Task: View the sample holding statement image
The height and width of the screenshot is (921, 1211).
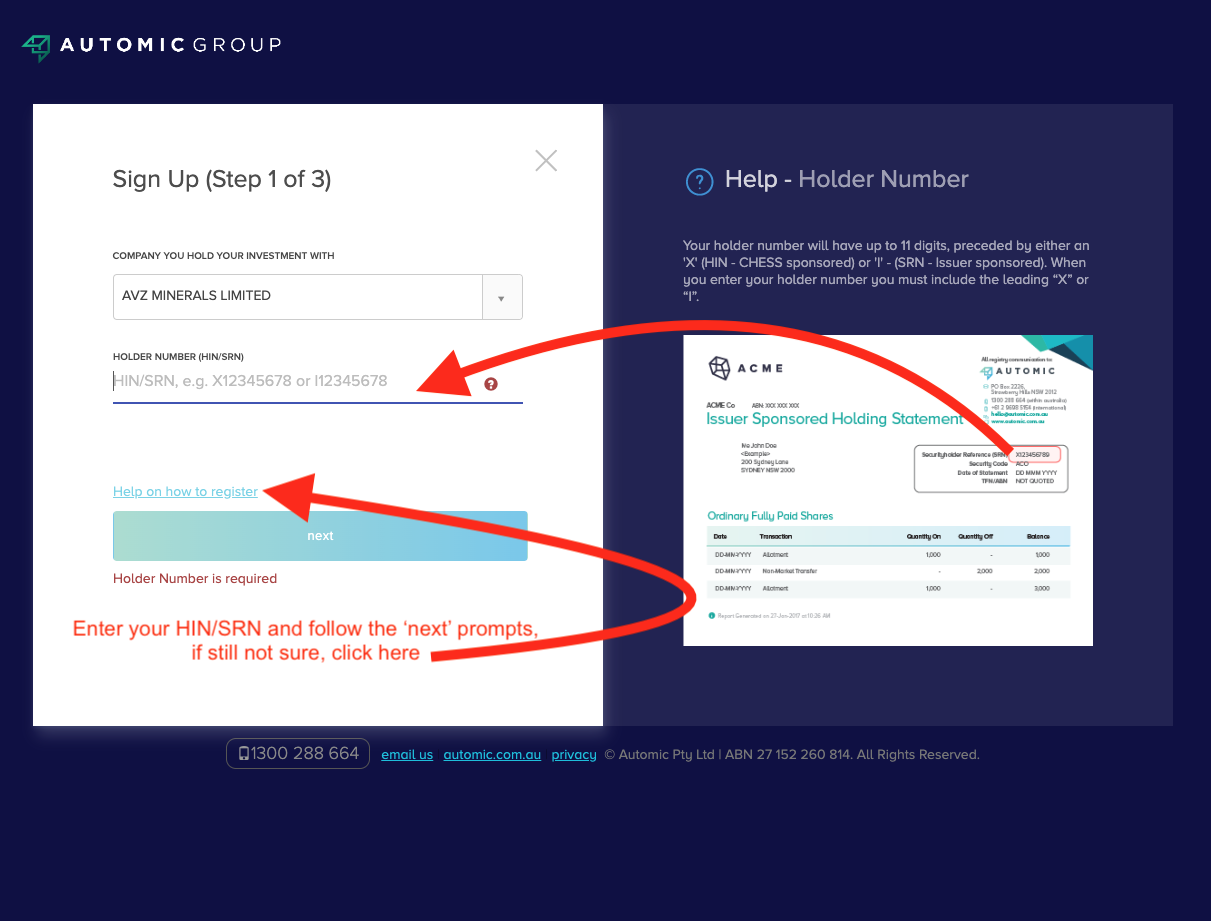Action: tap(888, 490)
